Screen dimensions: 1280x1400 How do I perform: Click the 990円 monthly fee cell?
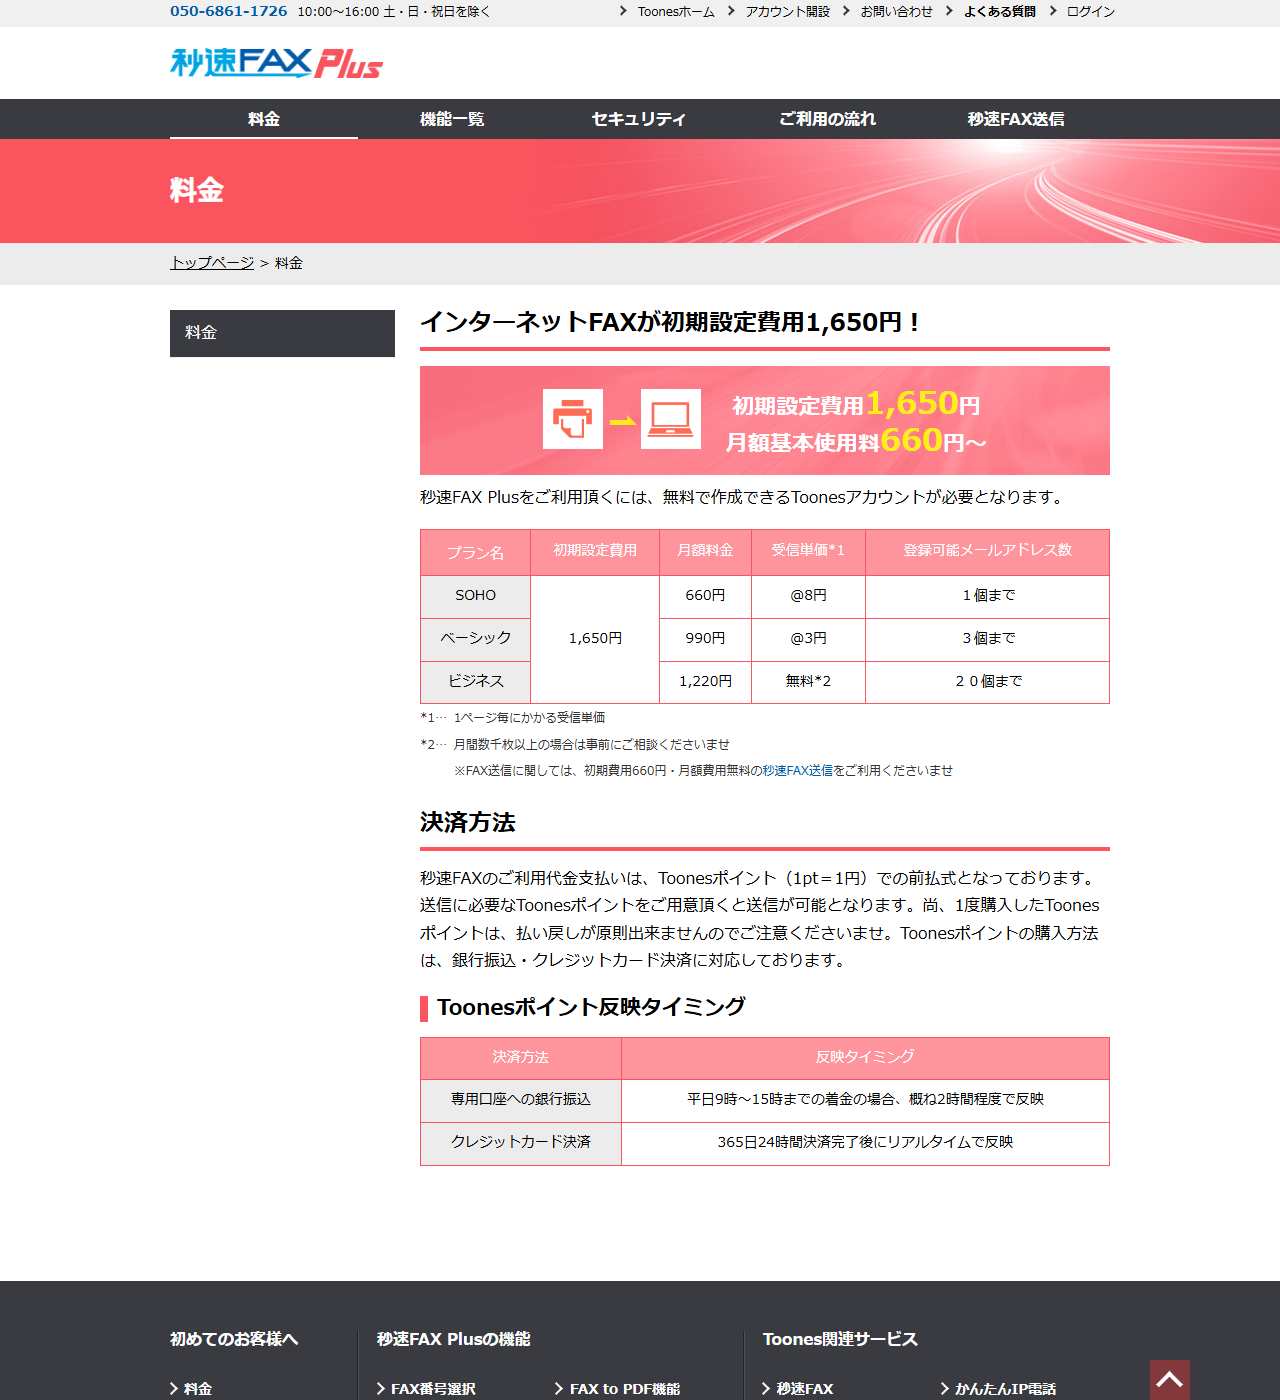pos(705,639)
